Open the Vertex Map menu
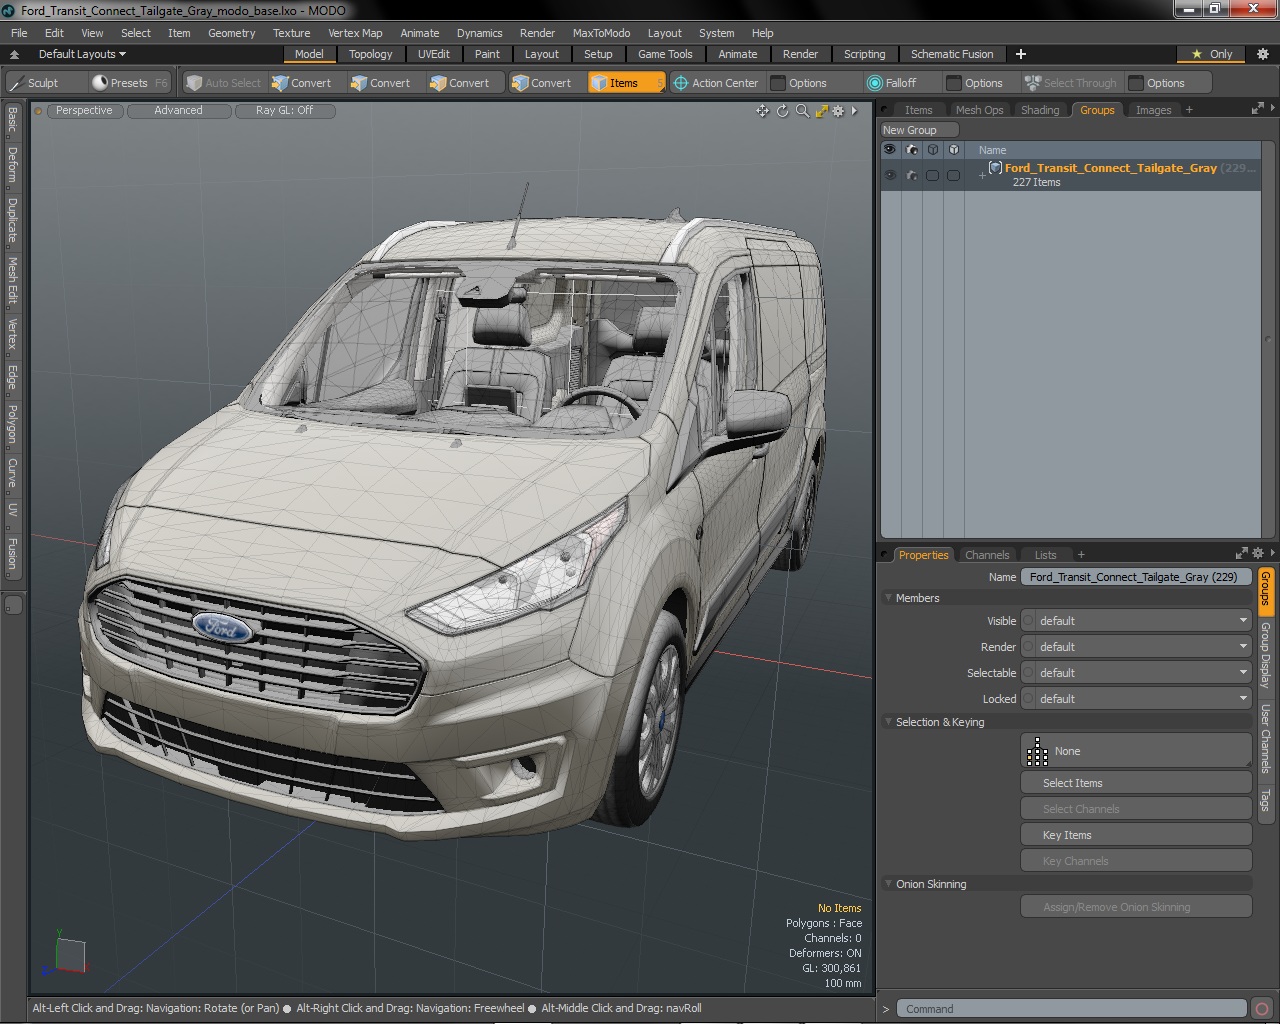The width and height of the screenshot is (1280, 1024). pyautogui.click(x=355, y=33)
